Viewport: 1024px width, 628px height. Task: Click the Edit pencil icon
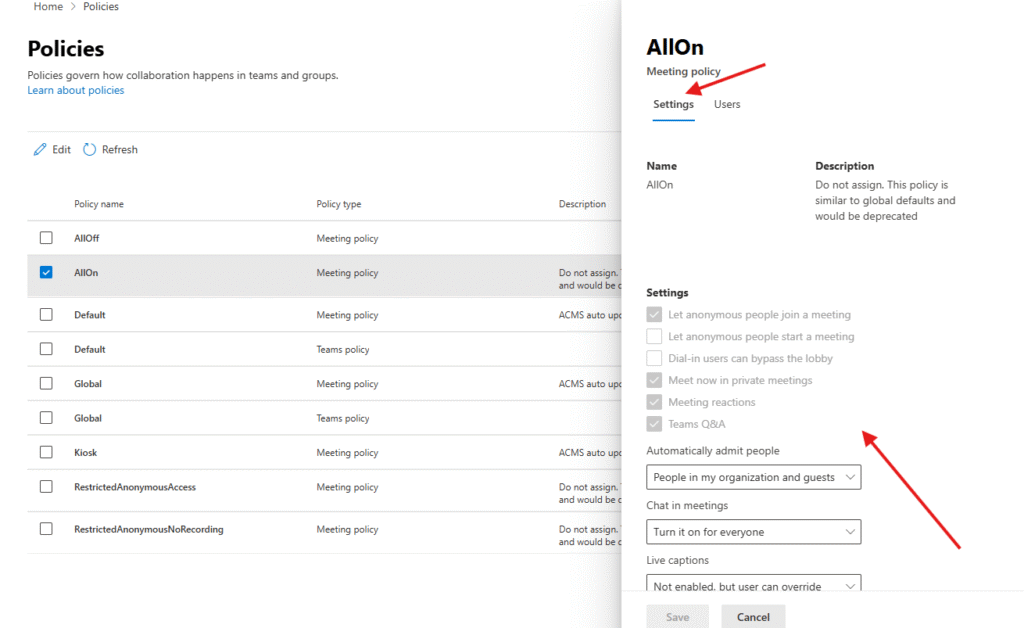40,150
